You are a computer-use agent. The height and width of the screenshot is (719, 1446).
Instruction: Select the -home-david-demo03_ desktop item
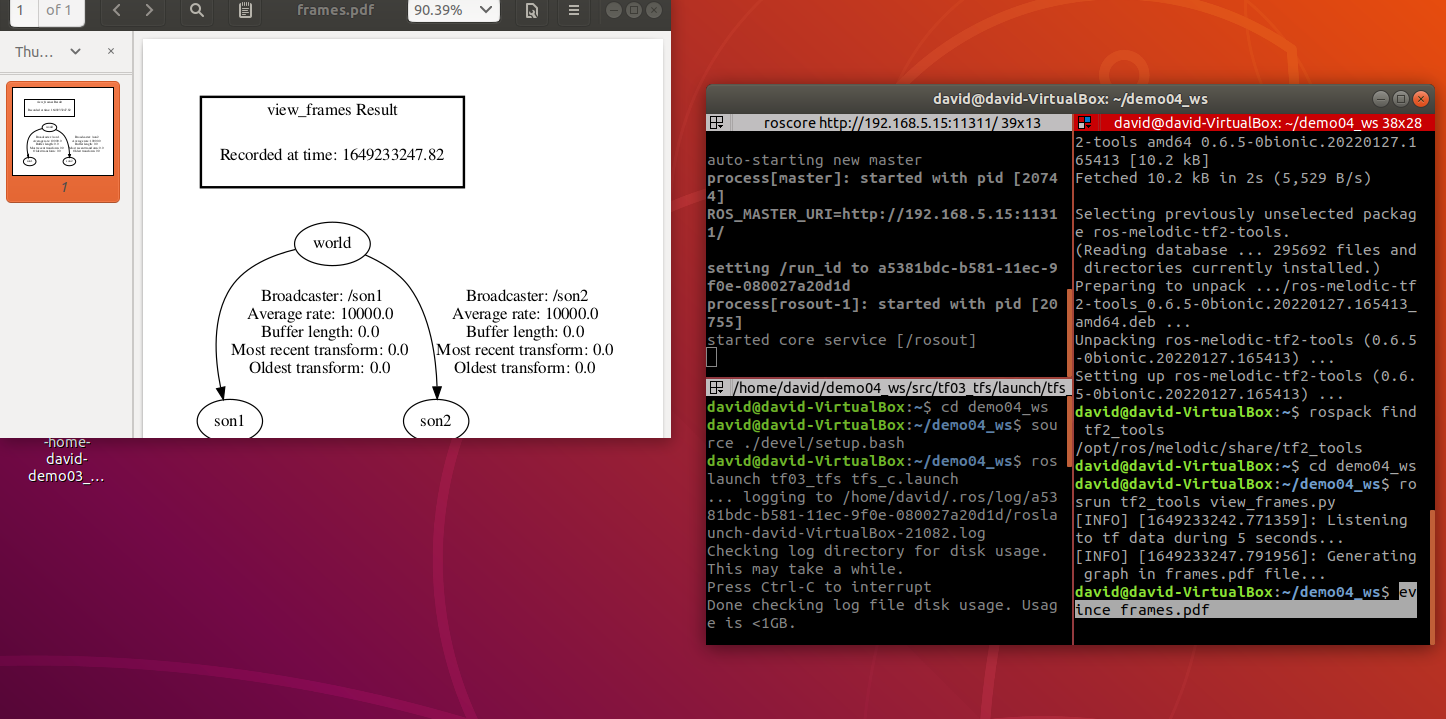(x=66, y=458)
